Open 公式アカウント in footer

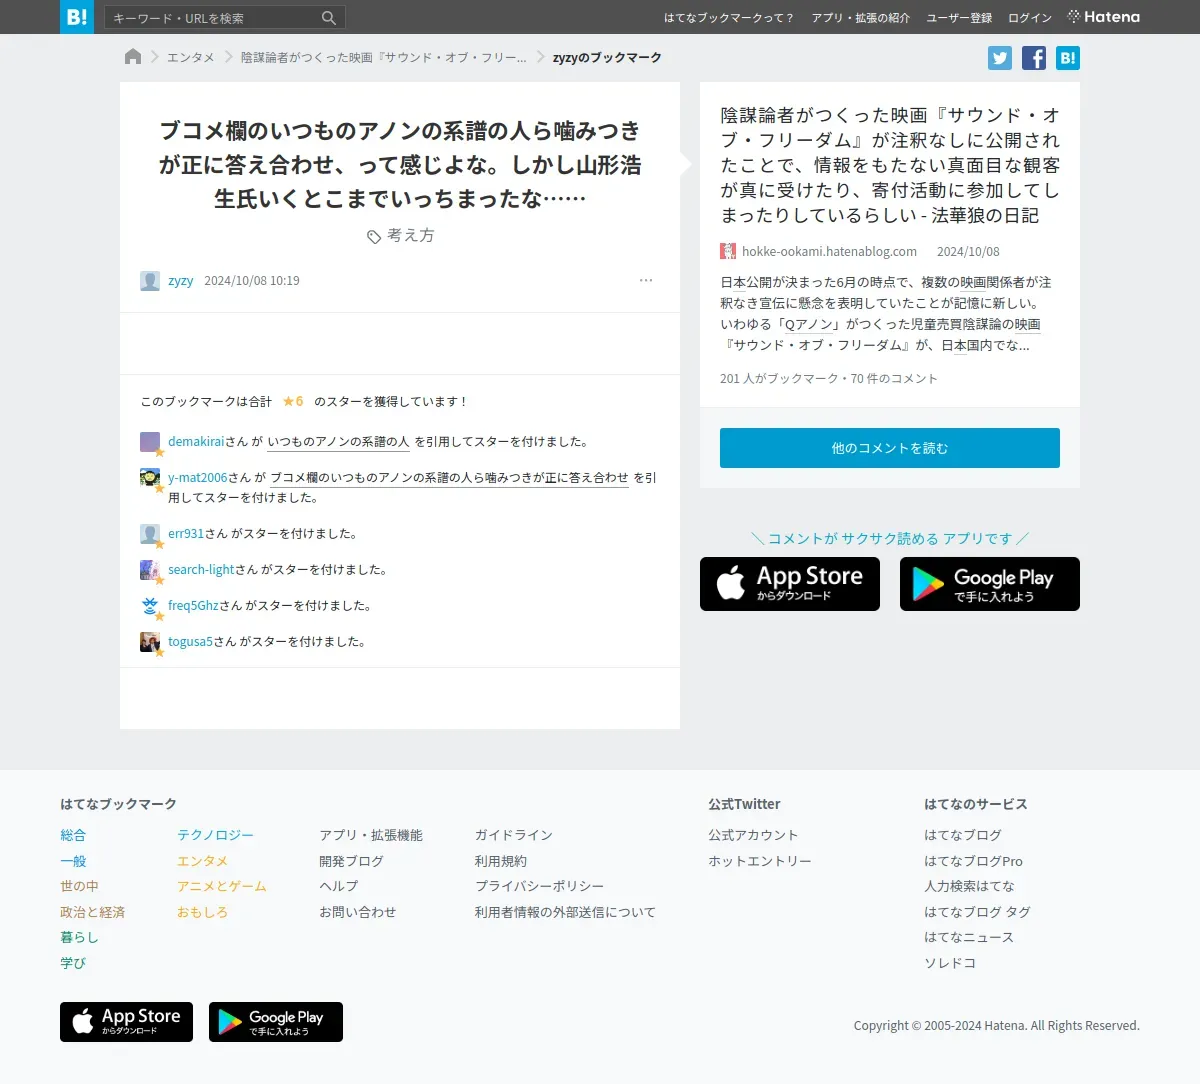753,835
